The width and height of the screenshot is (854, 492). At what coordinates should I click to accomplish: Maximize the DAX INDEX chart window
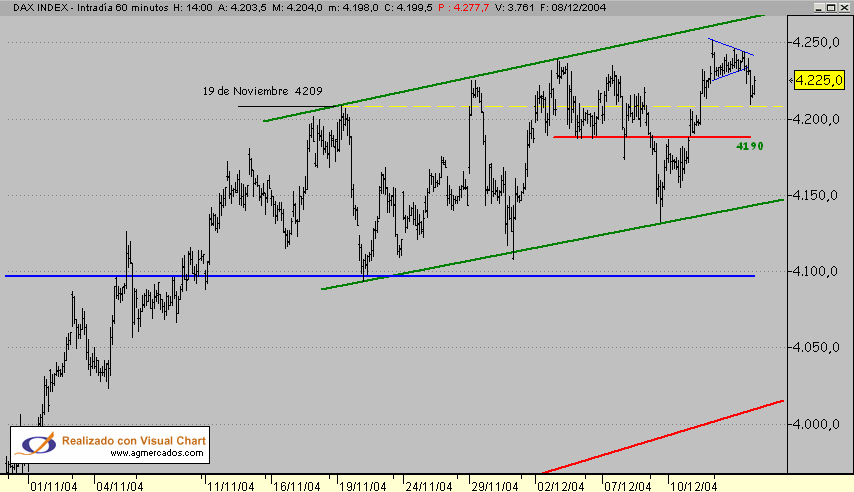pyautogui.click(x=831, y=8)
